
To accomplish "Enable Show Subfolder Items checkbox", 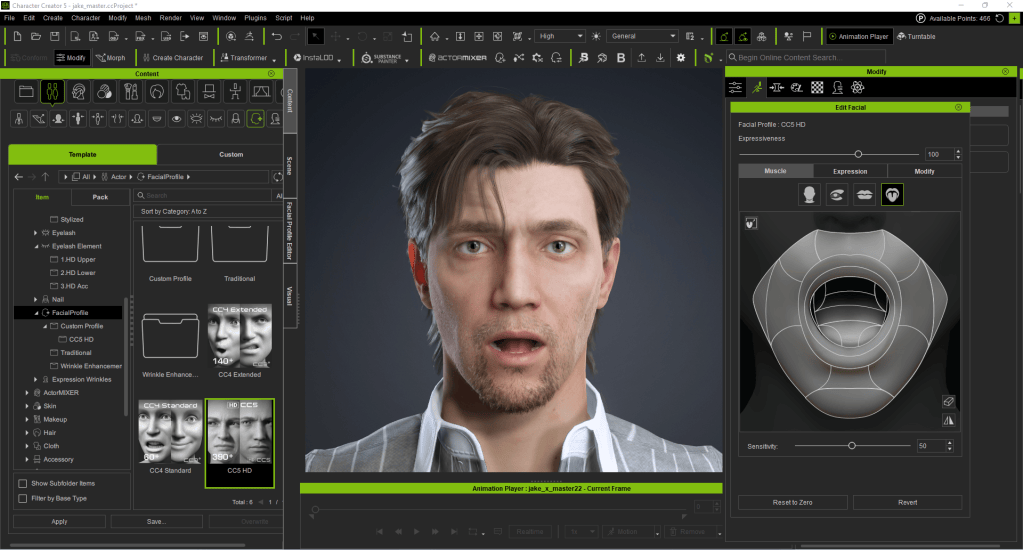I will tap(23, 483).
